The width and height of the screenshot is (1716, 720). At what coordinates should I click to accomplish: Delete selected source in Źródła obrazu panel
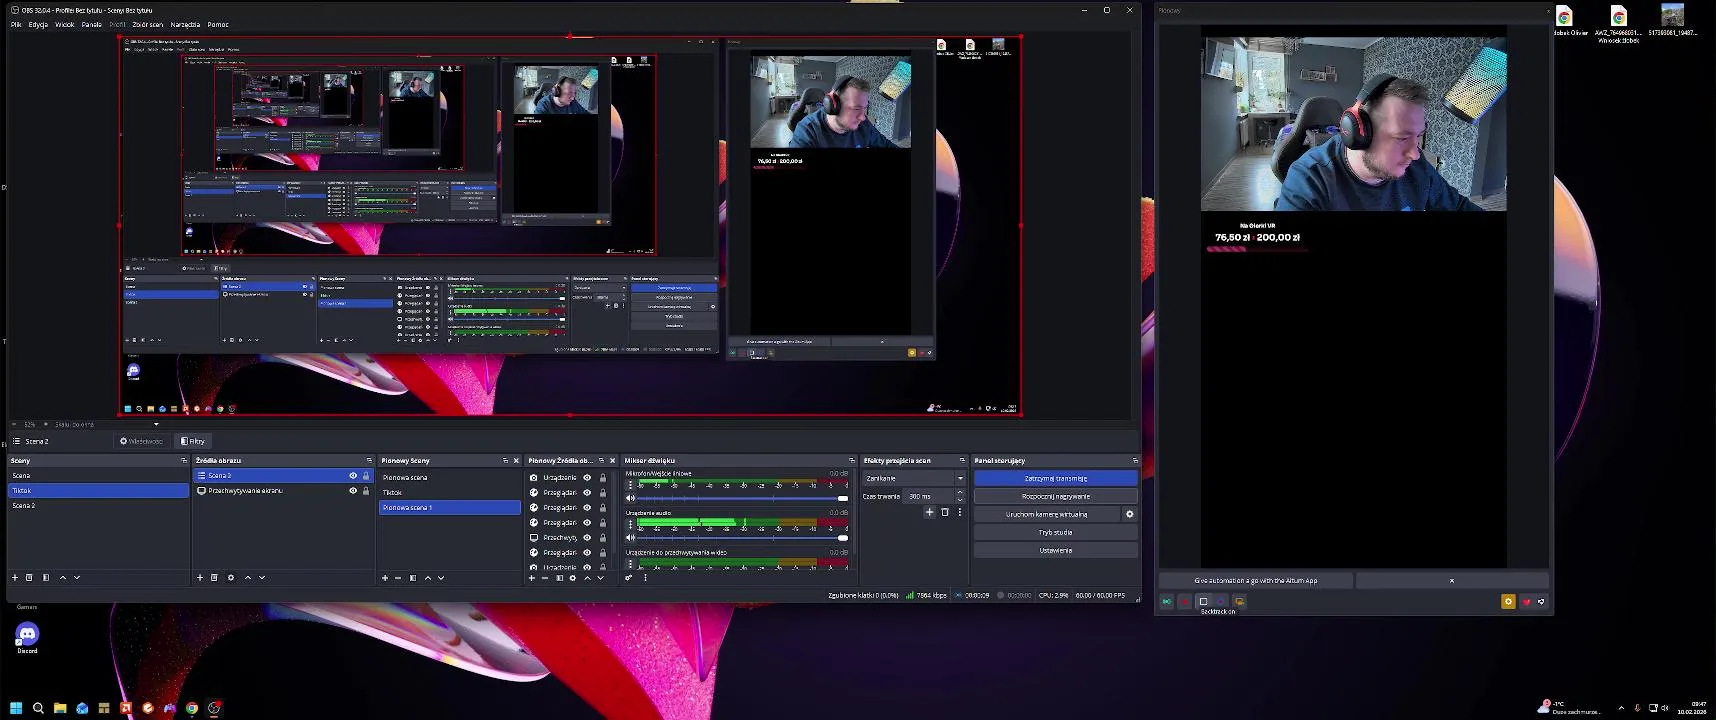(x=214, y=577)
